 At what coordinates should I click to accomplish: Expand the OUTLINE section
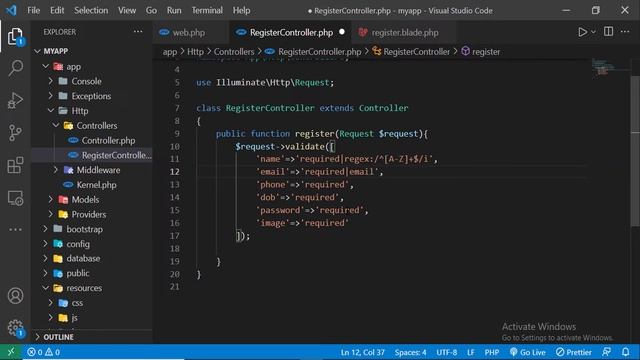point(92,337)
